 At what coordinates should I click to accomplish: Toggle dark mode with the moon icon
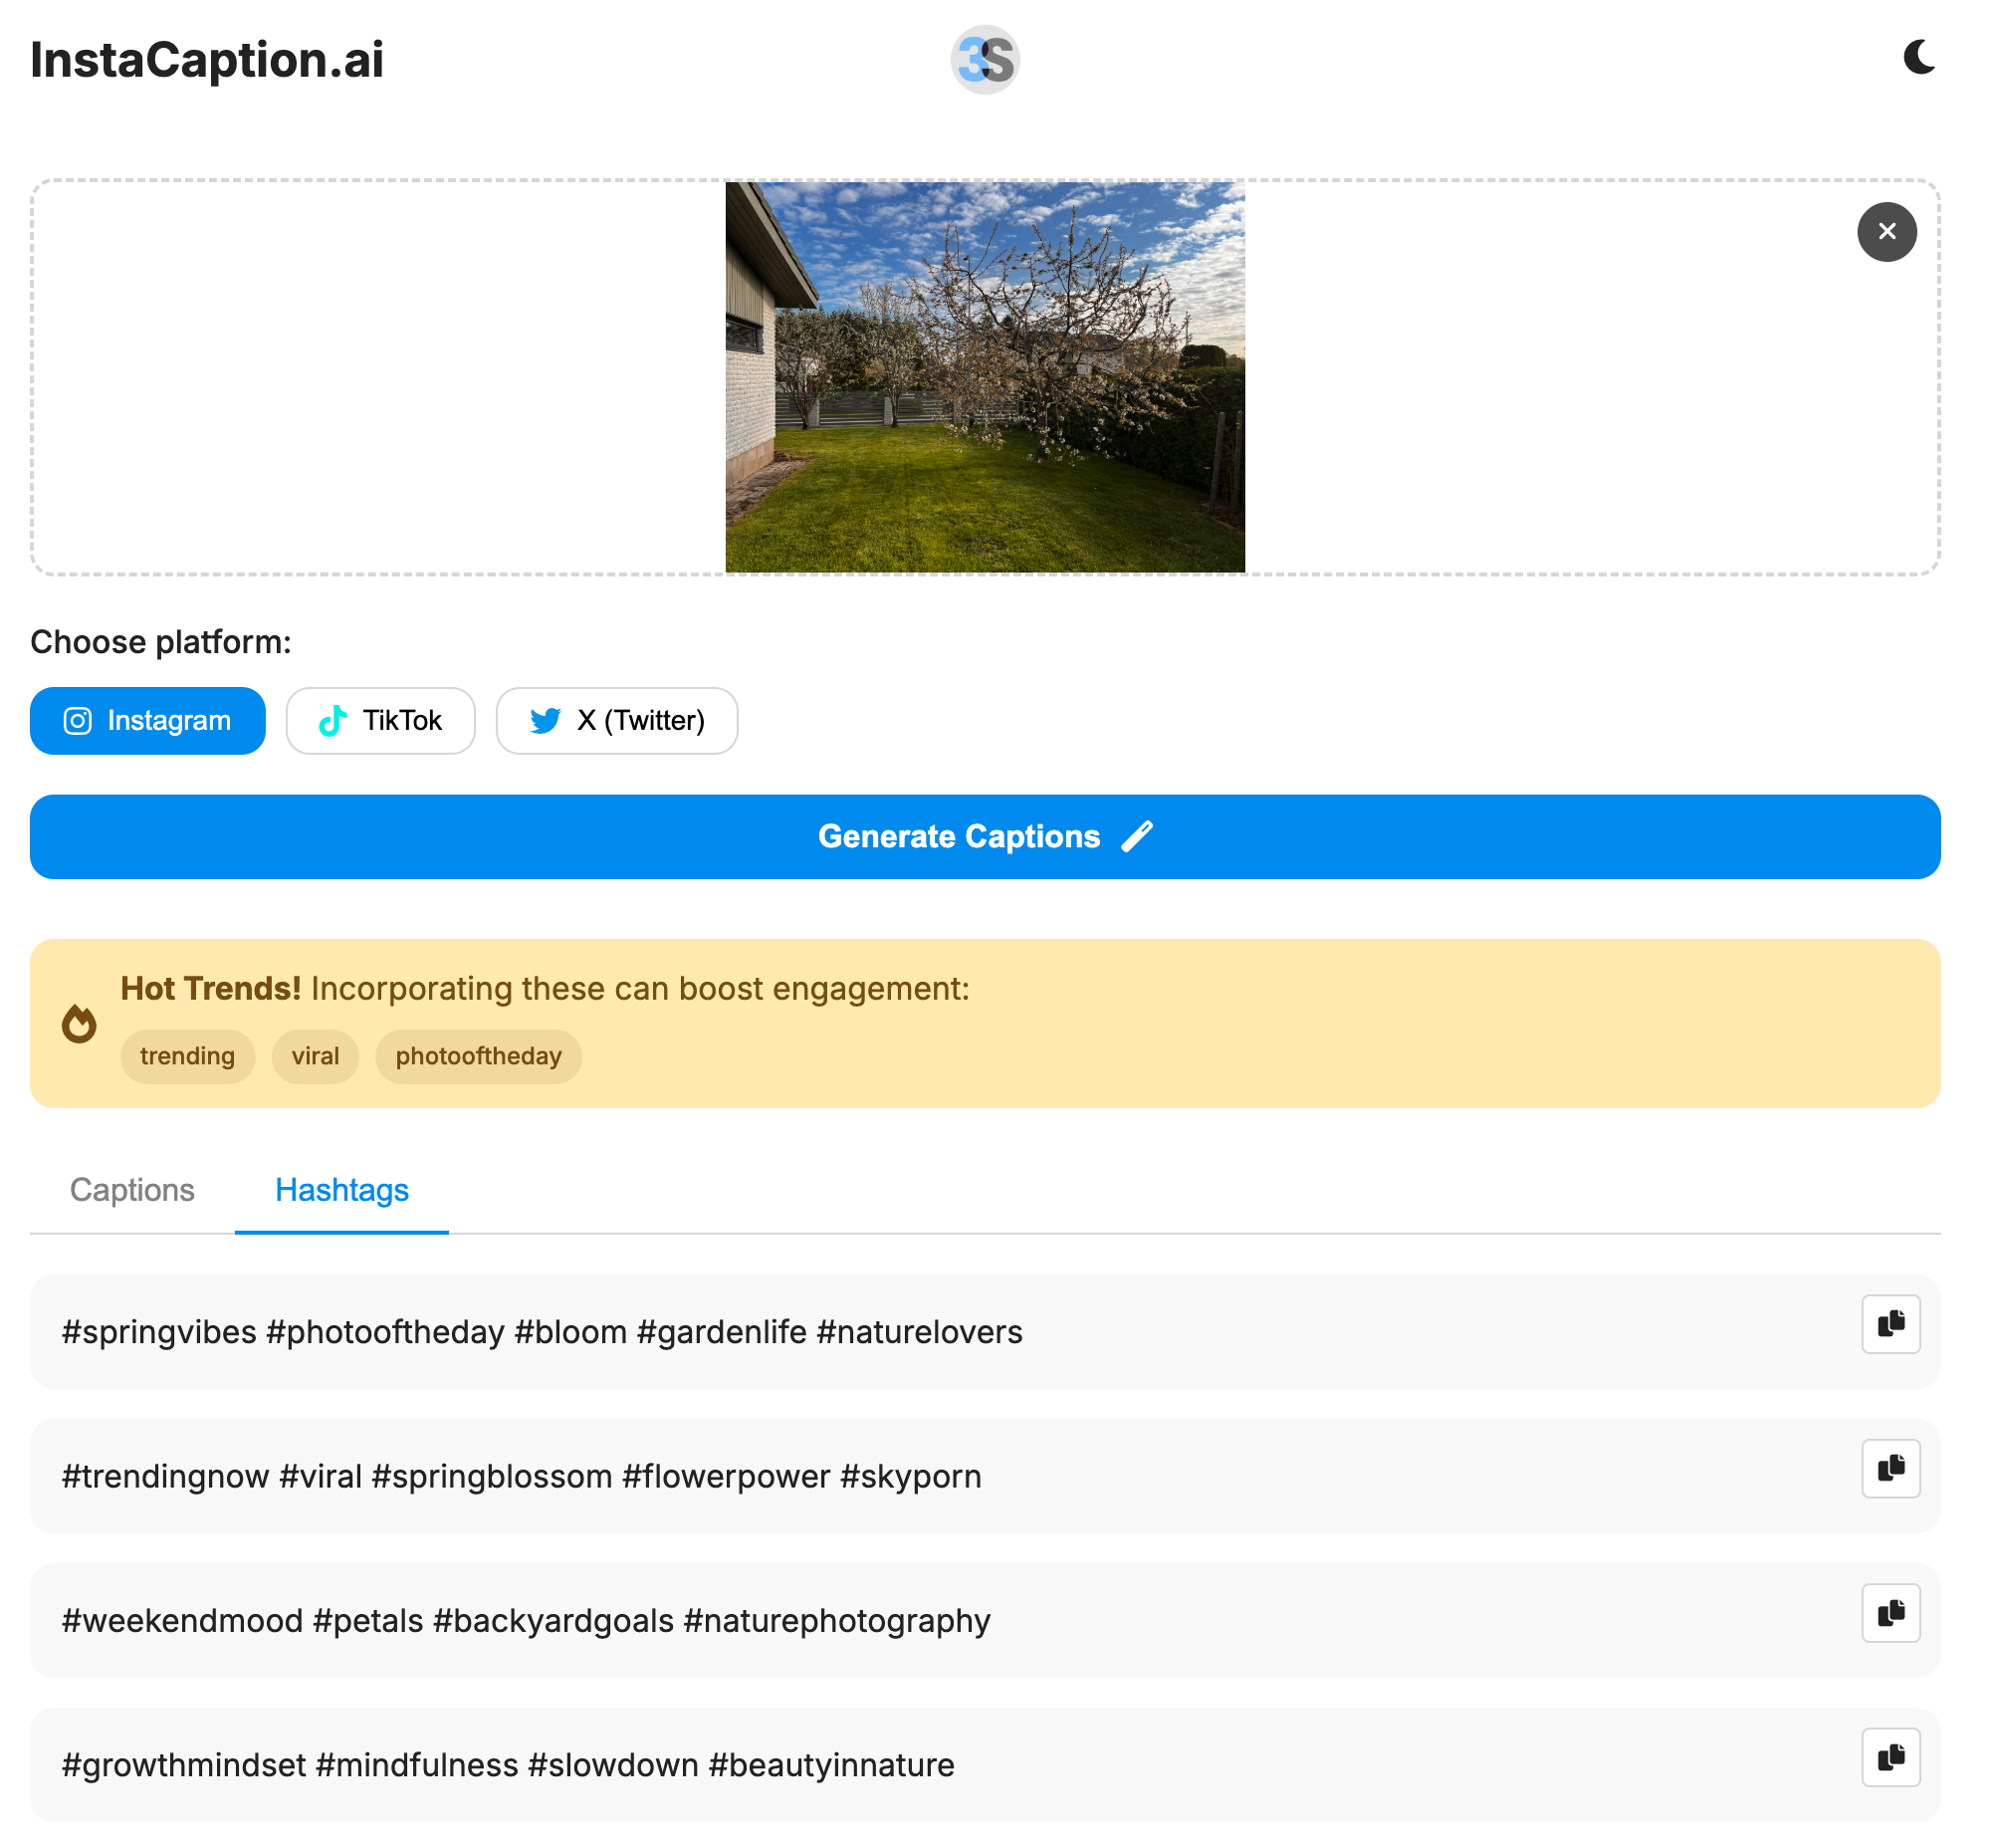click(x=1918, y=58)
